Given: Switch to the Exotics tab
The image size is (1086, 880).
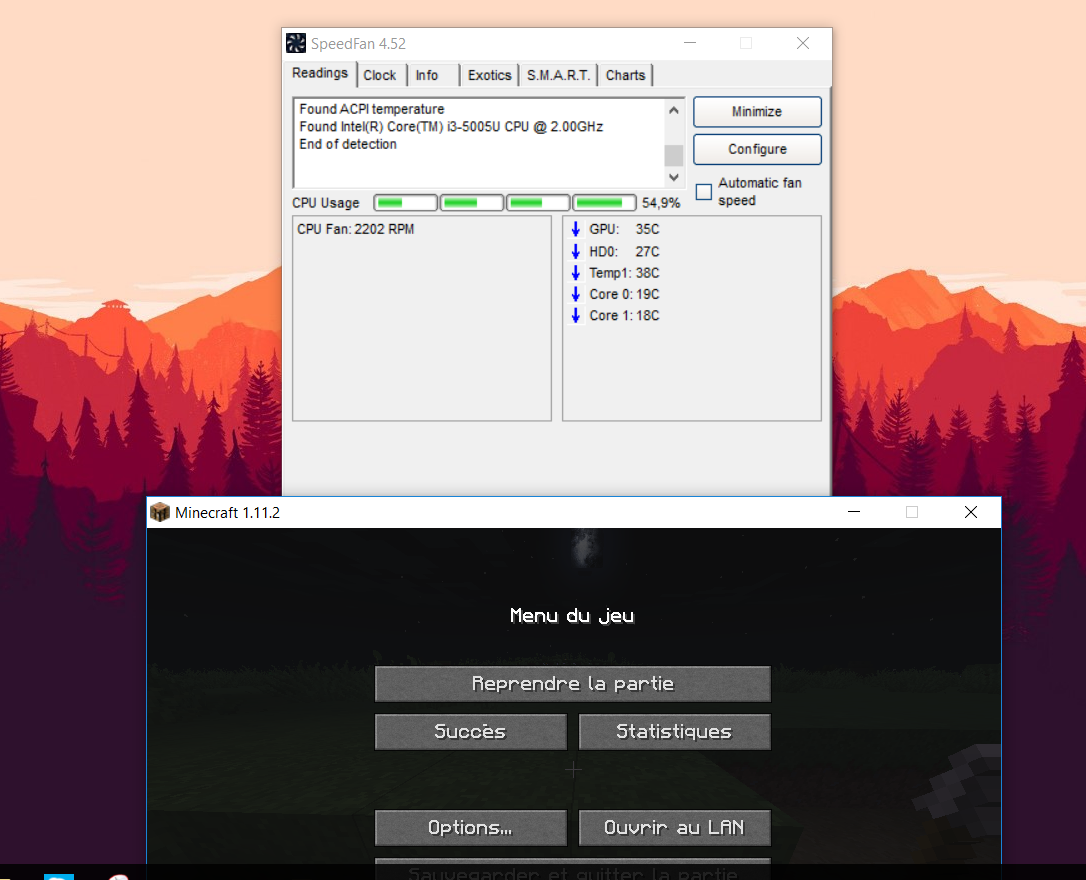Looking at the screenshot, I should (489, 75).
